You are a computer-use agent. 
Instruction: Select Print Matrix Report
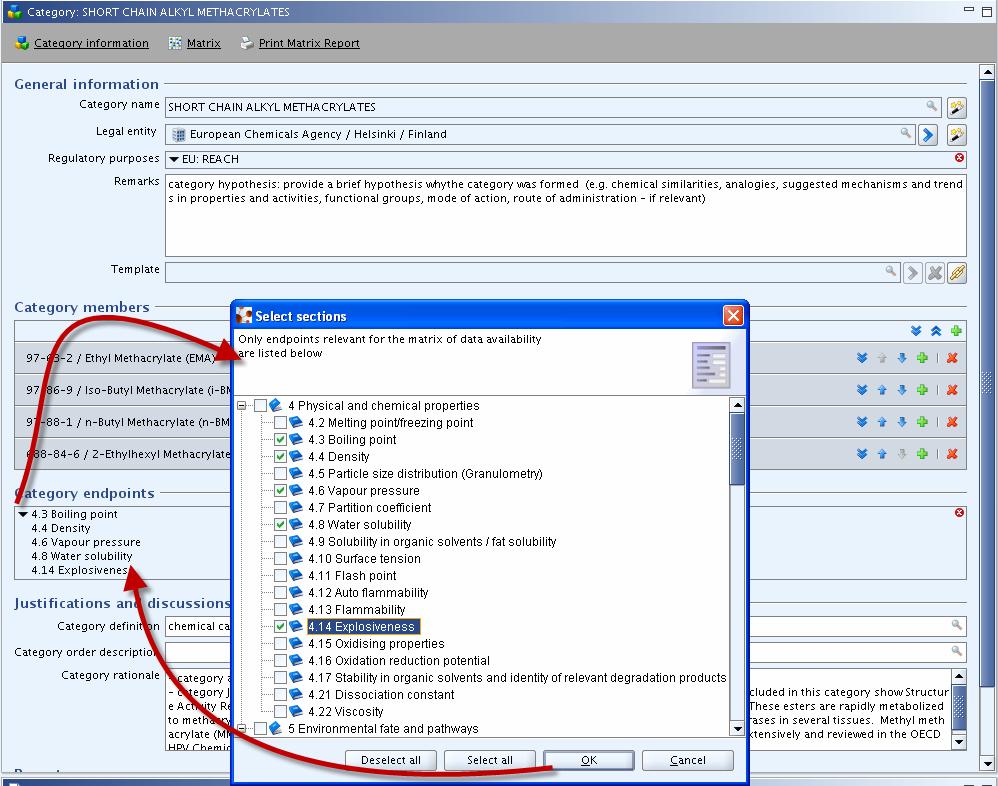[309, 43]
